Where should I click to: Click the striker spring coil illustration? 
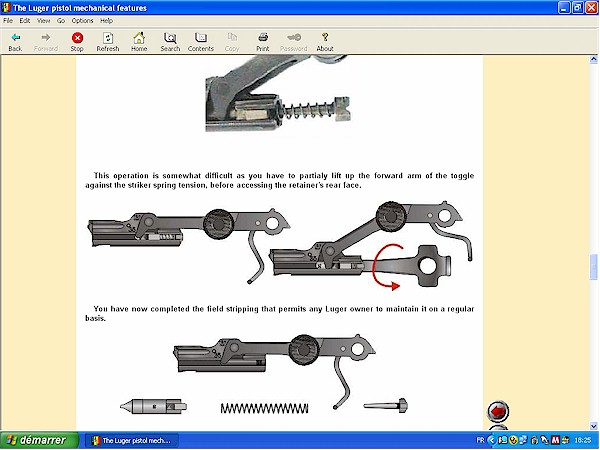264,408
